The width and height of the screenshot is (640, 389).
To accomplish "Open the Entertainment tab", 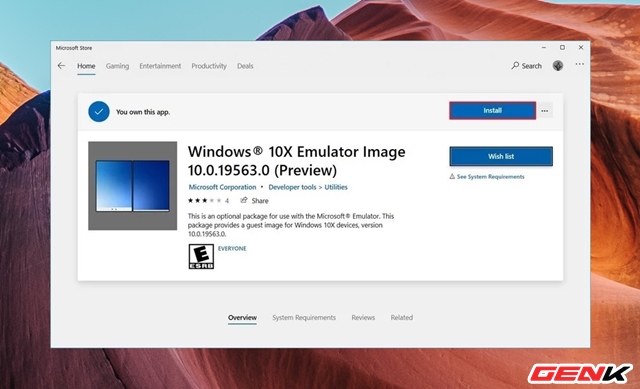I will [160, 66].
